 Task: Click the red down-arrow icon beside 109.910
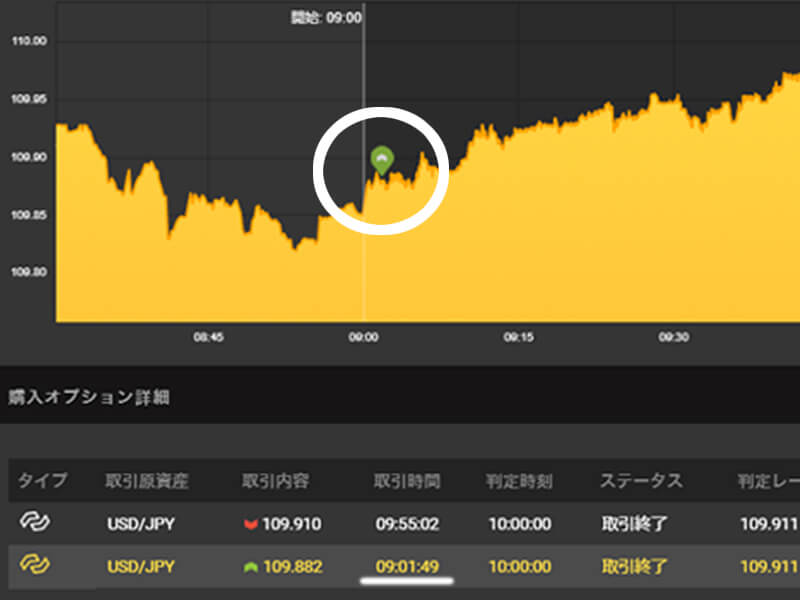click(x=251, y=524)
